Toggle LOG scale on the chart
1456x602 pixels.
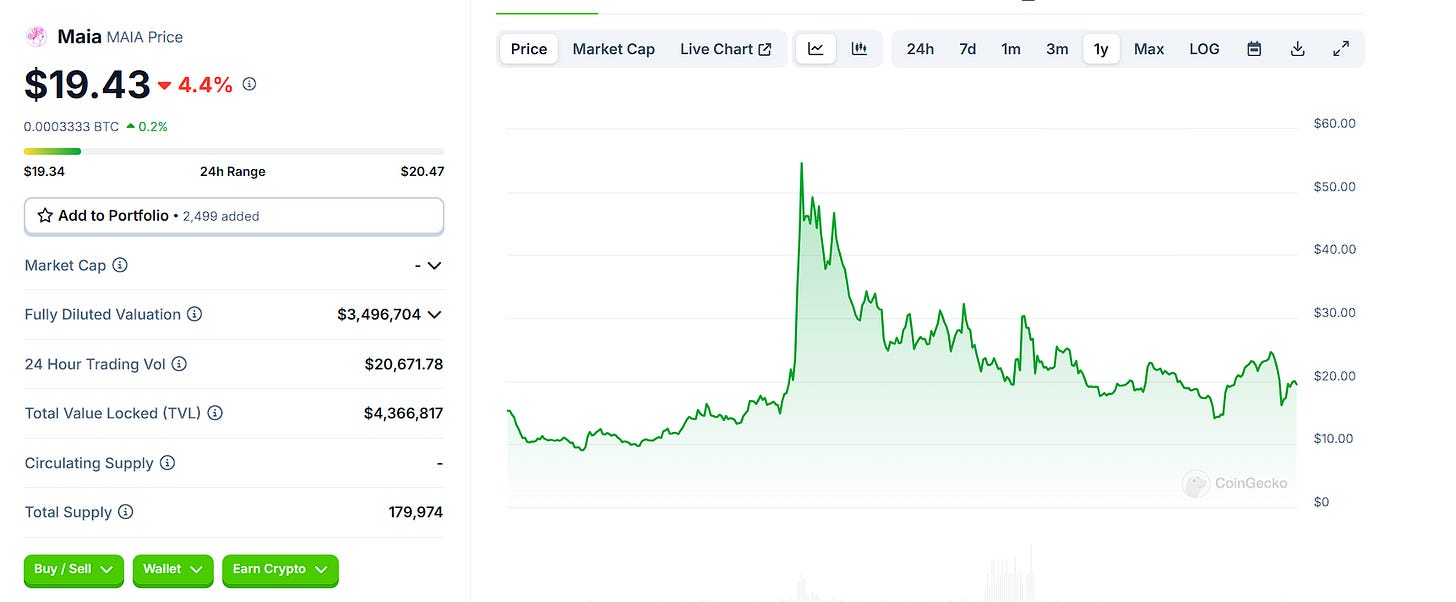(x=1204, y=48)
